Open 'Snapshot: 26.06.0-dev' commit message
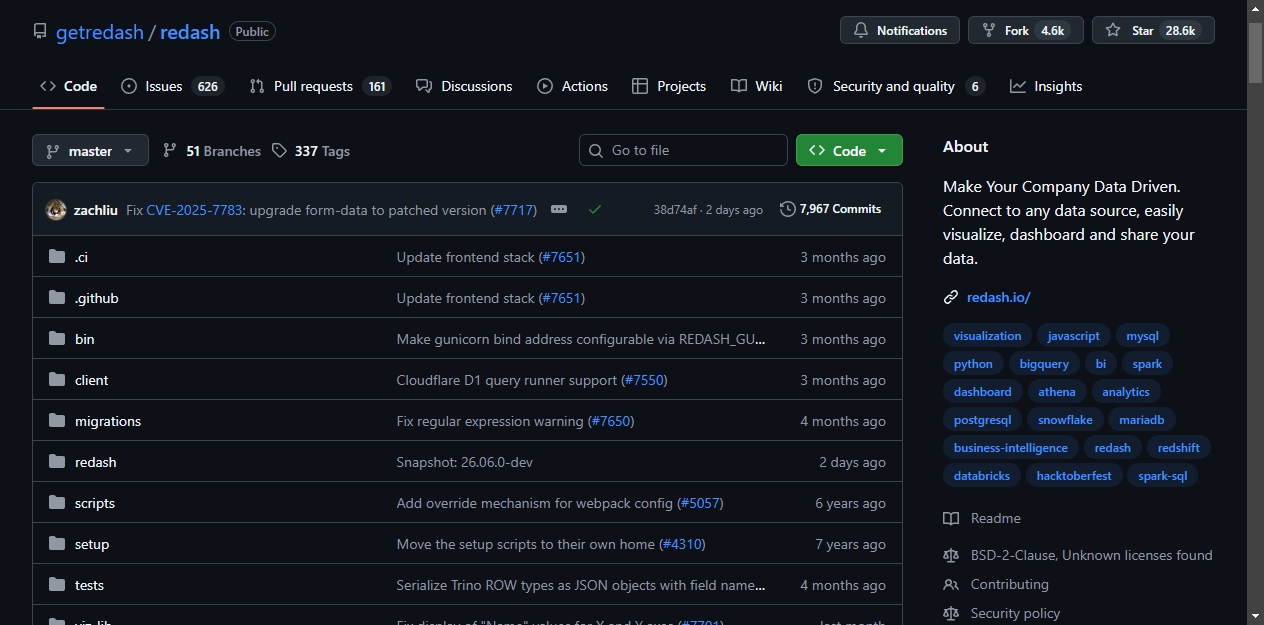Viewport: 1264px width, 625px height. (465, 462)
